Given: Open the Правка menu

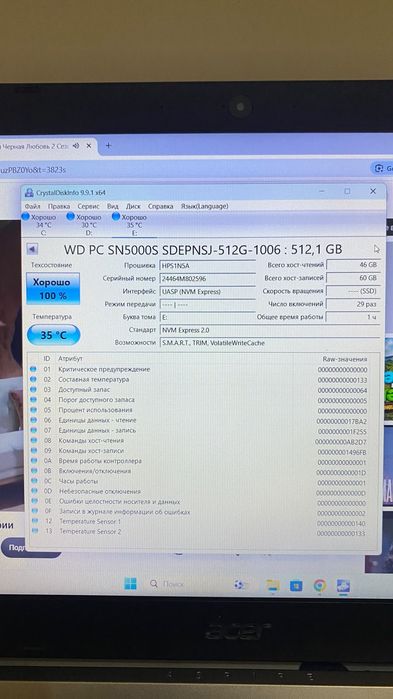Looking at the screenshot, I should coord(59,206).
